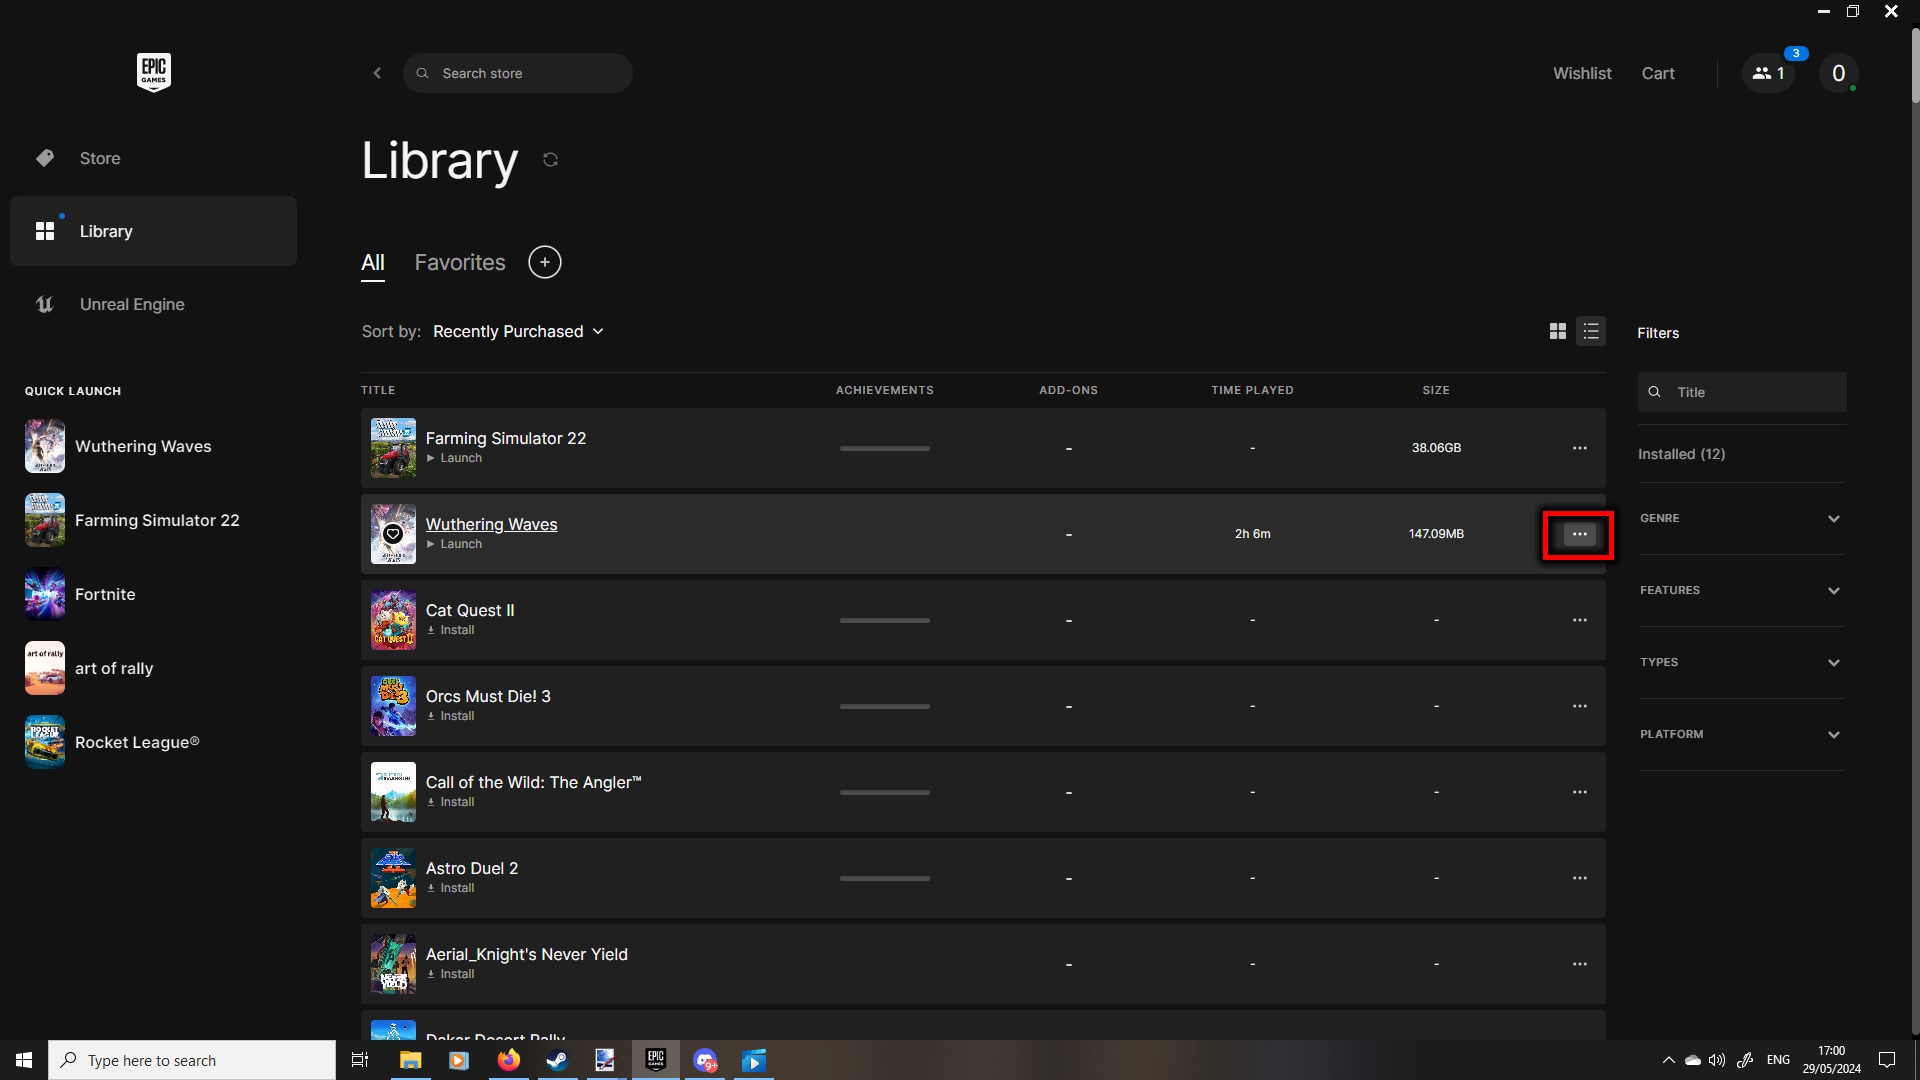Open the Sort by Recently Purchased dropdown

click(x=518, y=331)
